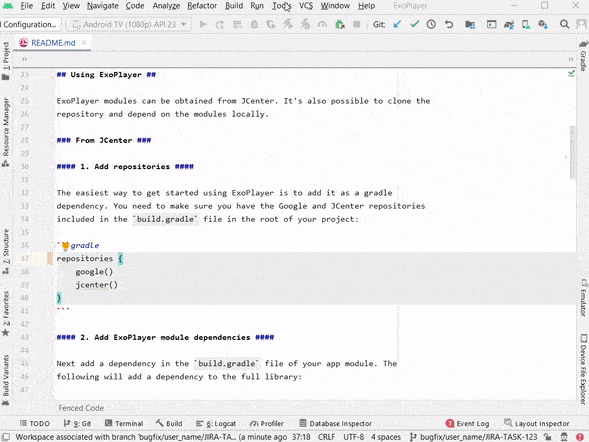Open the Profiler tool window

(267, 424)
